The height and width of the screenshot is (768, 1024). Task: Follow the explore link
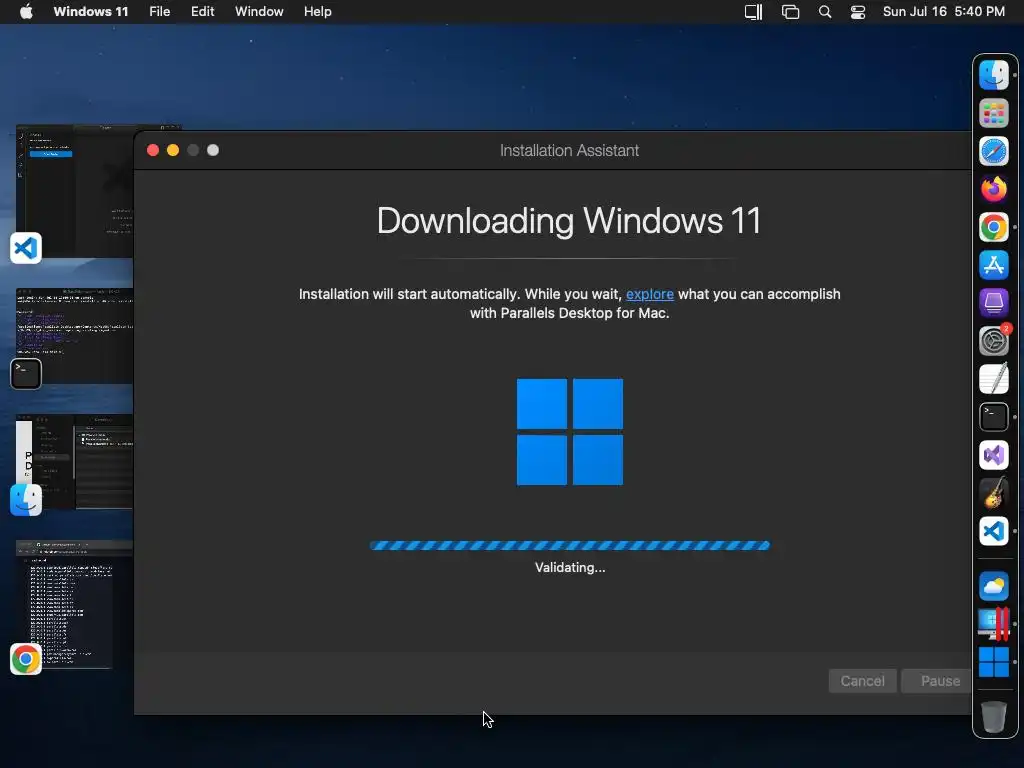point(650,294)
